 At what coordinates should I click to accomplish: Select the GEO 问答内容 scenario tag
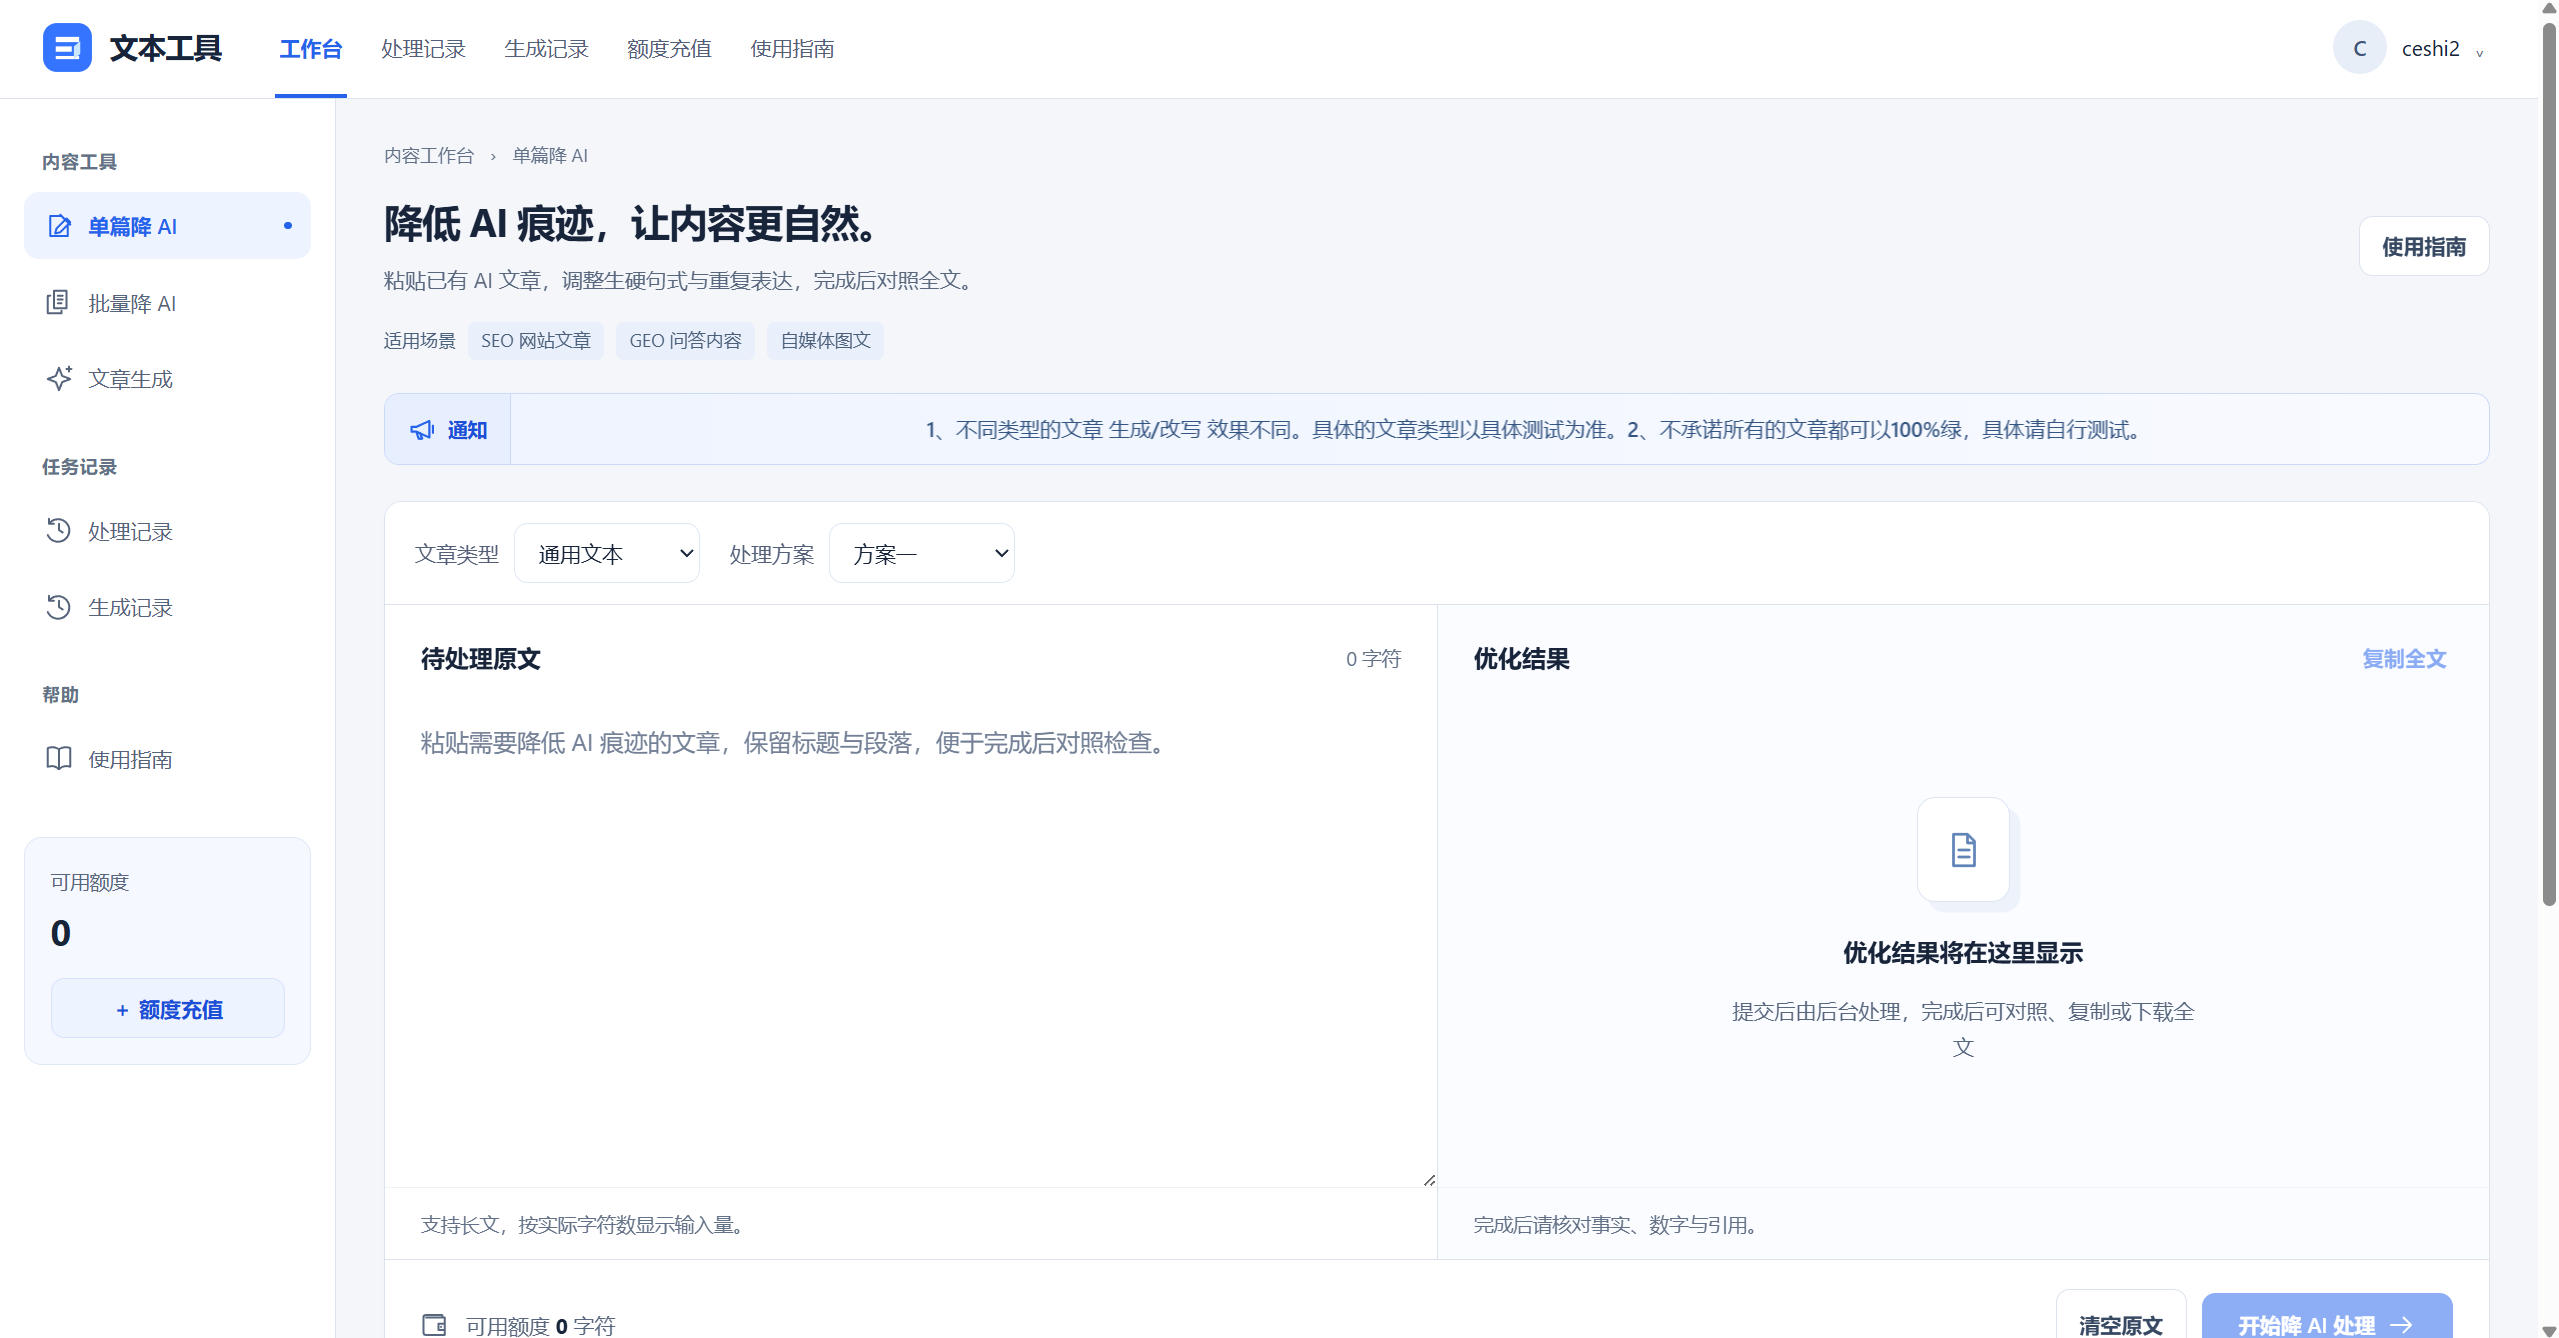685,341
